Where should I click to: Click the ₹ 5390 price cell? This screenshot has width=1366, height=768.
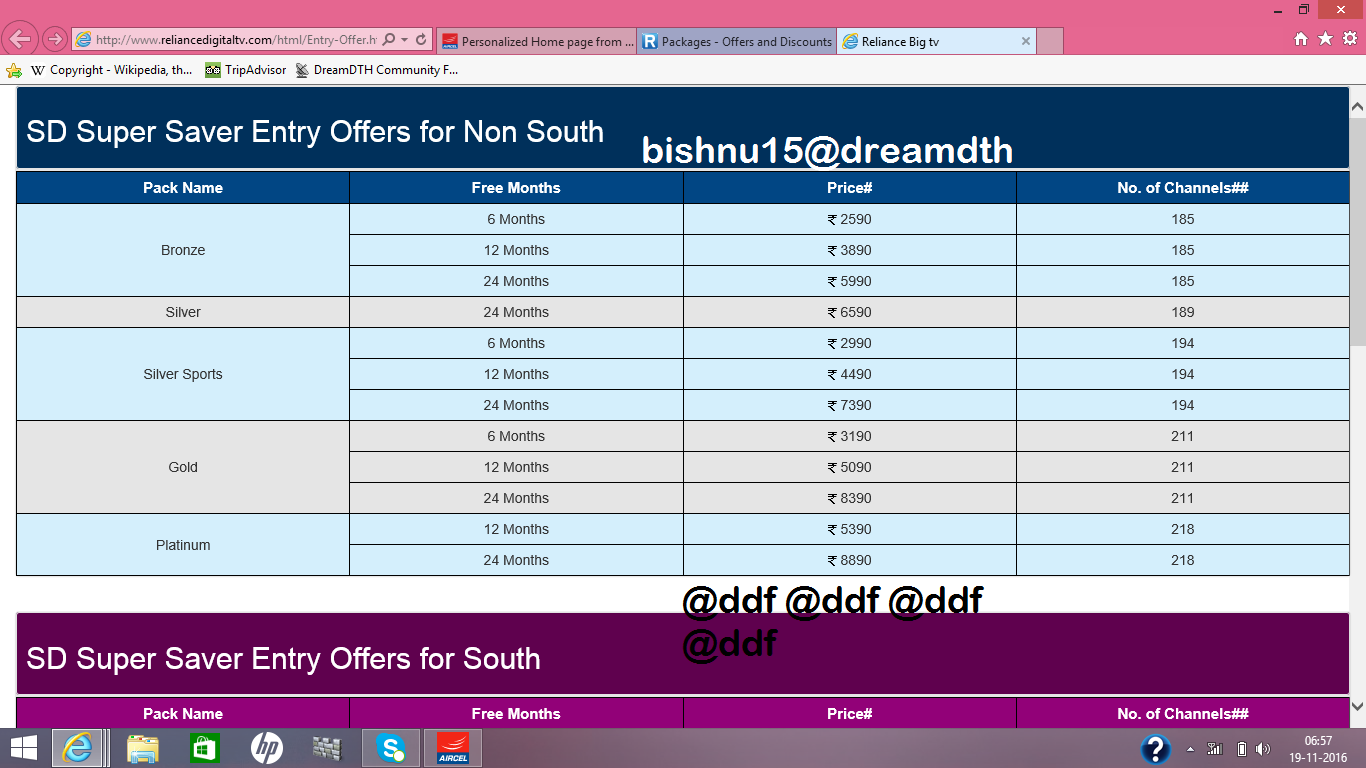coord(850,529)
